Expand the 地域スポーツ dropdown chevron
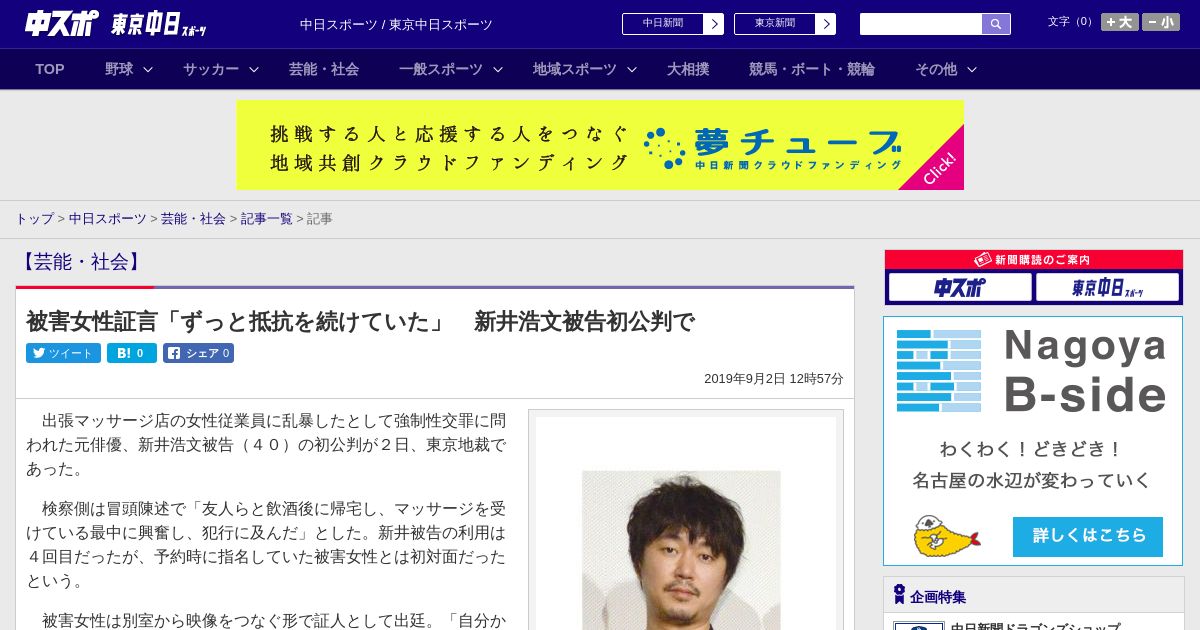Screen dimensions: 1200x630 (632, 69)
